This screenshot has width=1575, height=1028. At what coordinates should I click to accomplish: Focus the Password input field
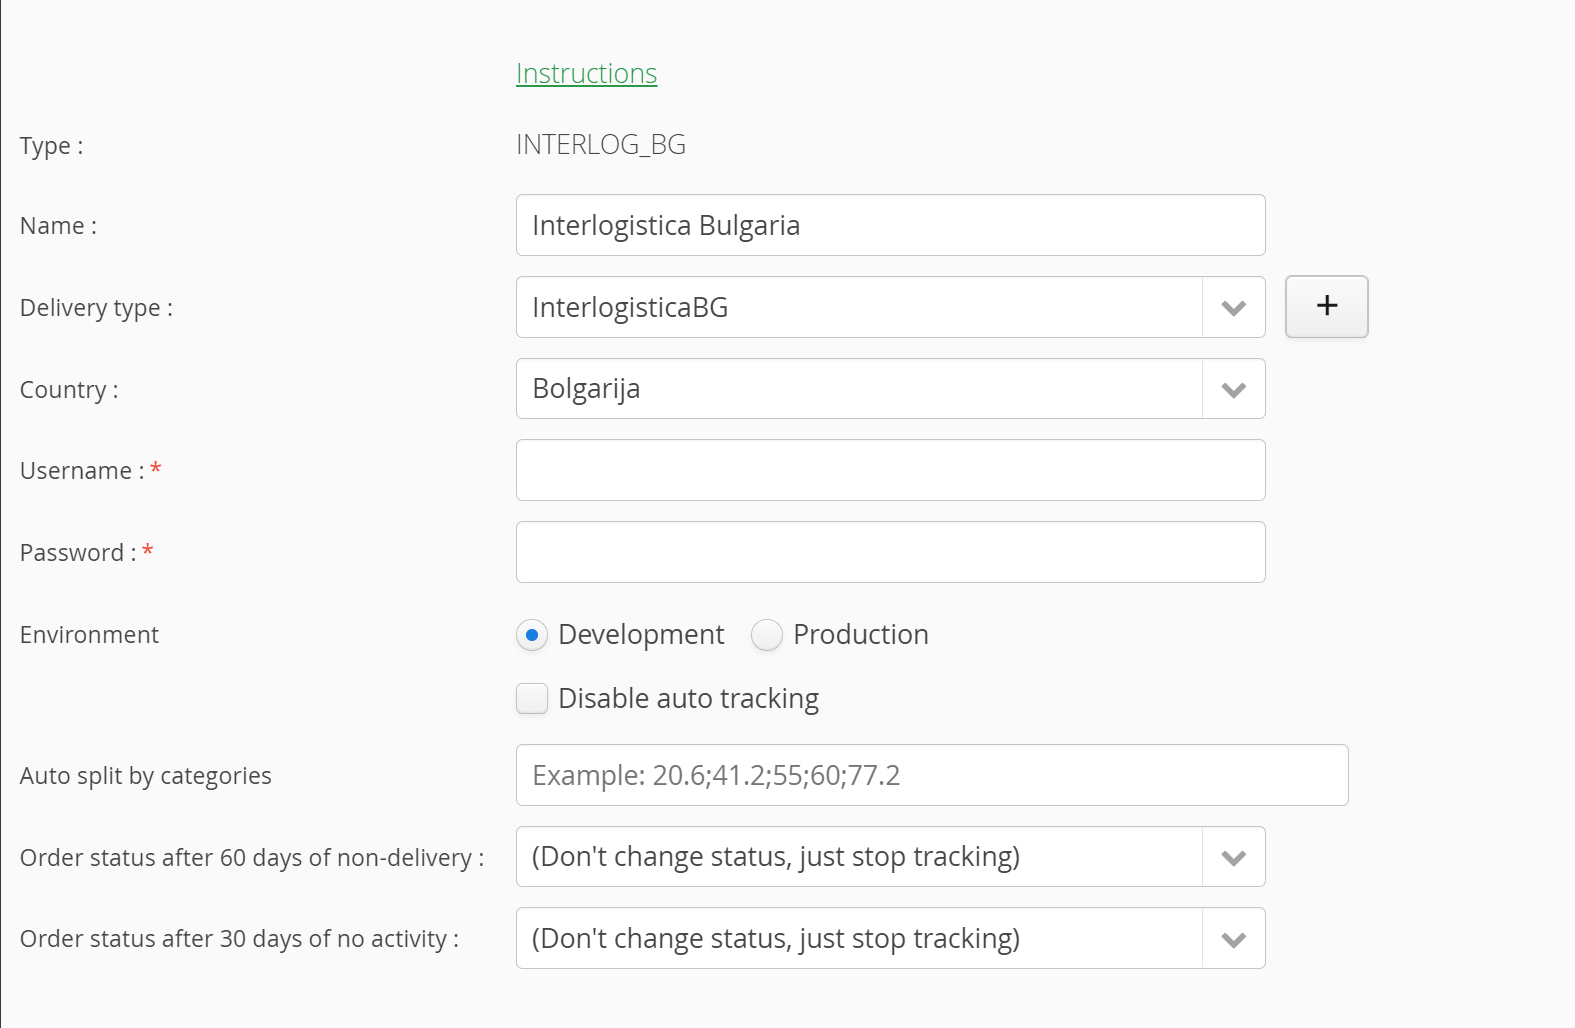click(x=890, y=552)
